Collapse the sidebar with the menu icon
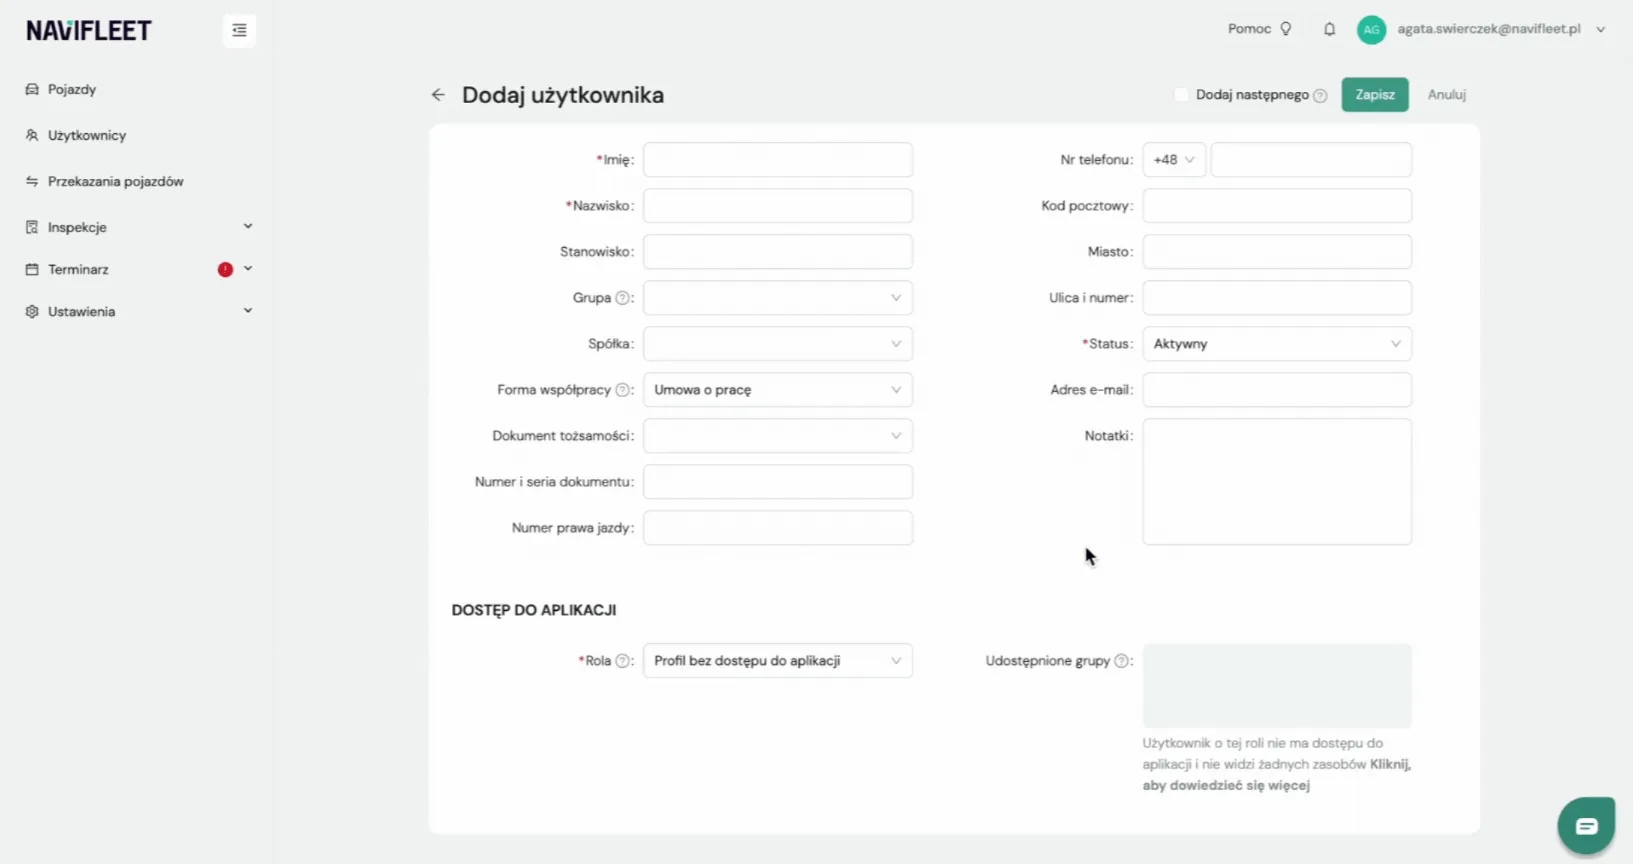The width and height of the screenshot is (1633, 864). (x=239, y=30)
